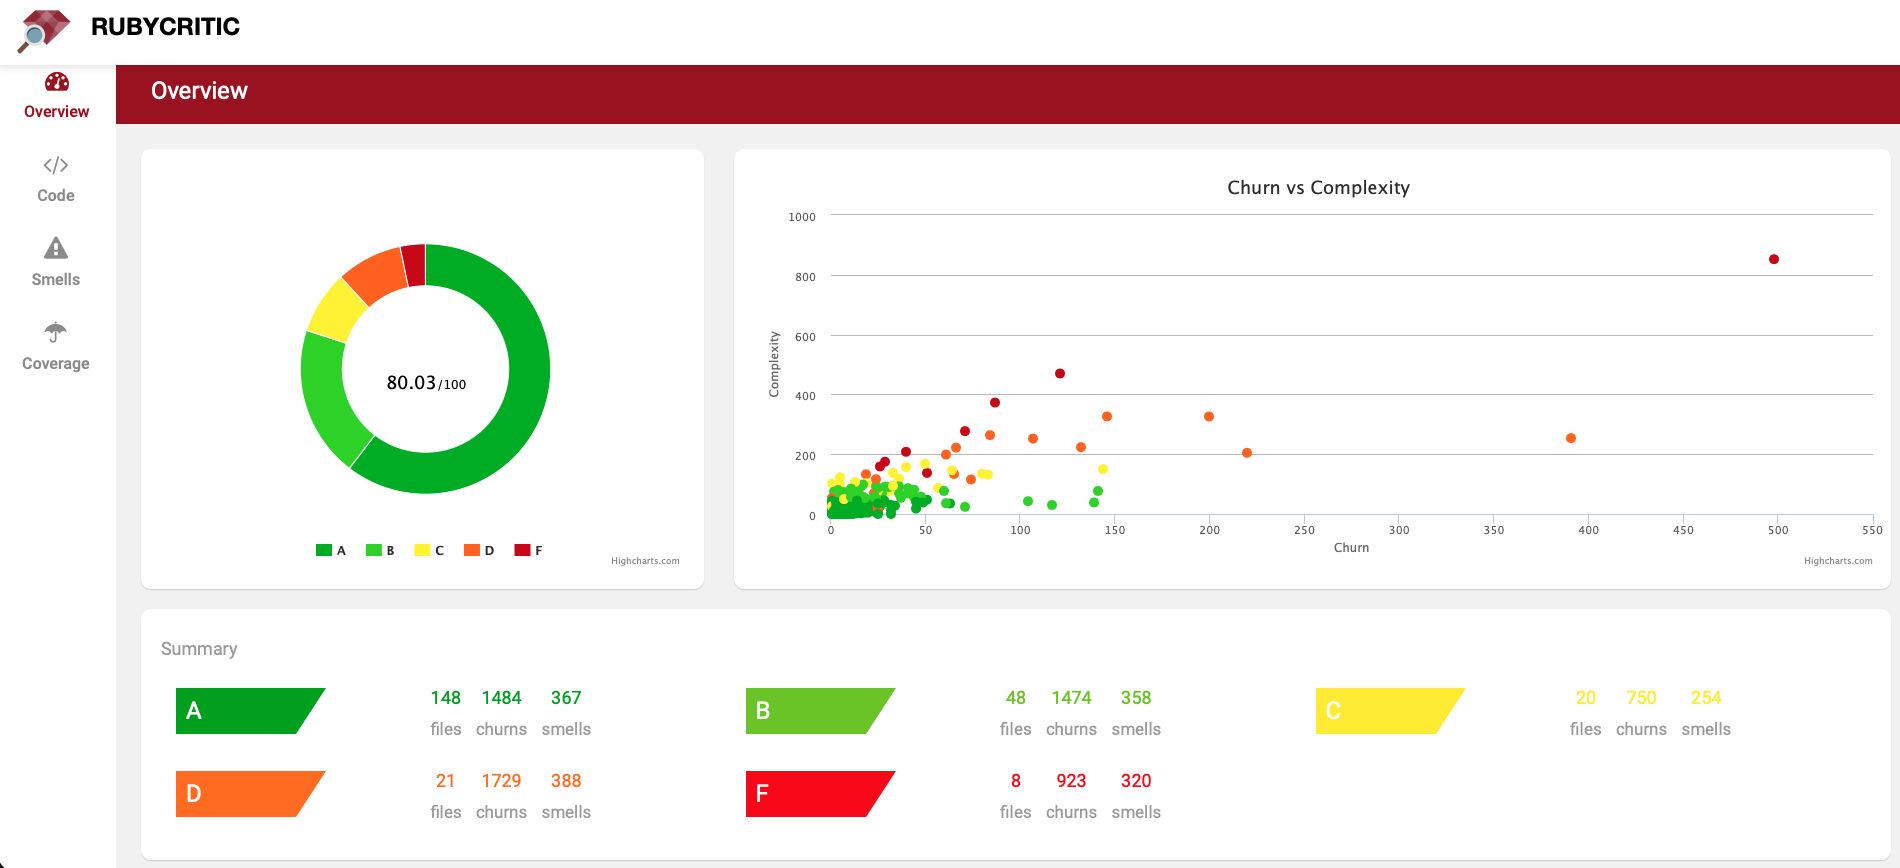Click the green A rating badge

point(250,711)
